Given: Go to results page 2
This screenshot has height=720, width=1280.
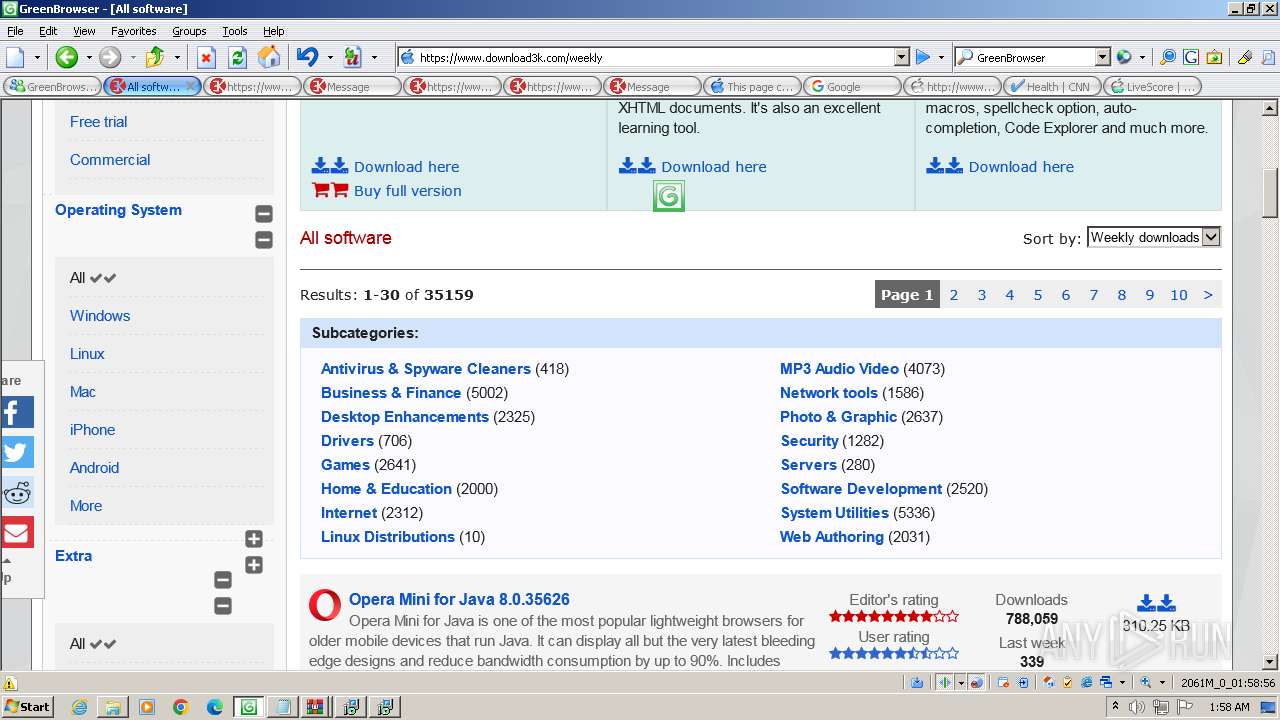Looking at the screenshot, I should tap(954, 295).
